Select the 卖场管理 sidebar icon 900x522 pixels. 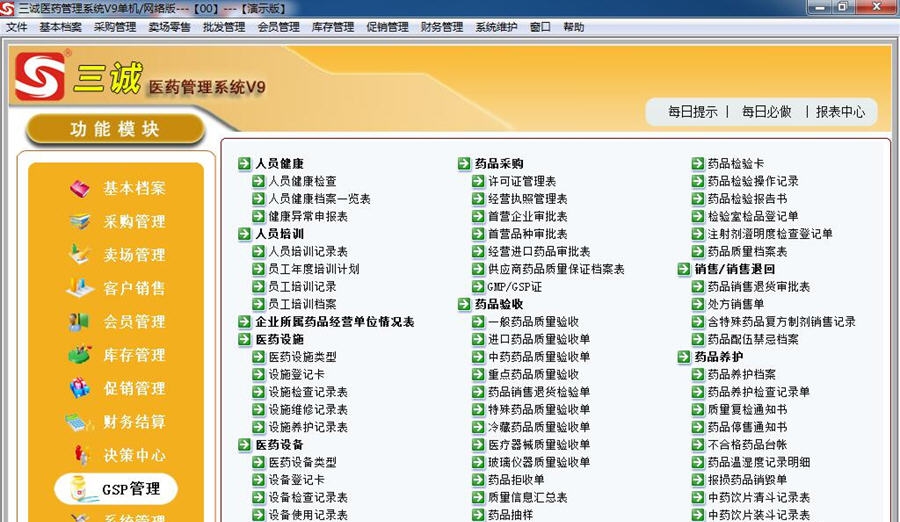pyautogui.click(x=80, y=254)
